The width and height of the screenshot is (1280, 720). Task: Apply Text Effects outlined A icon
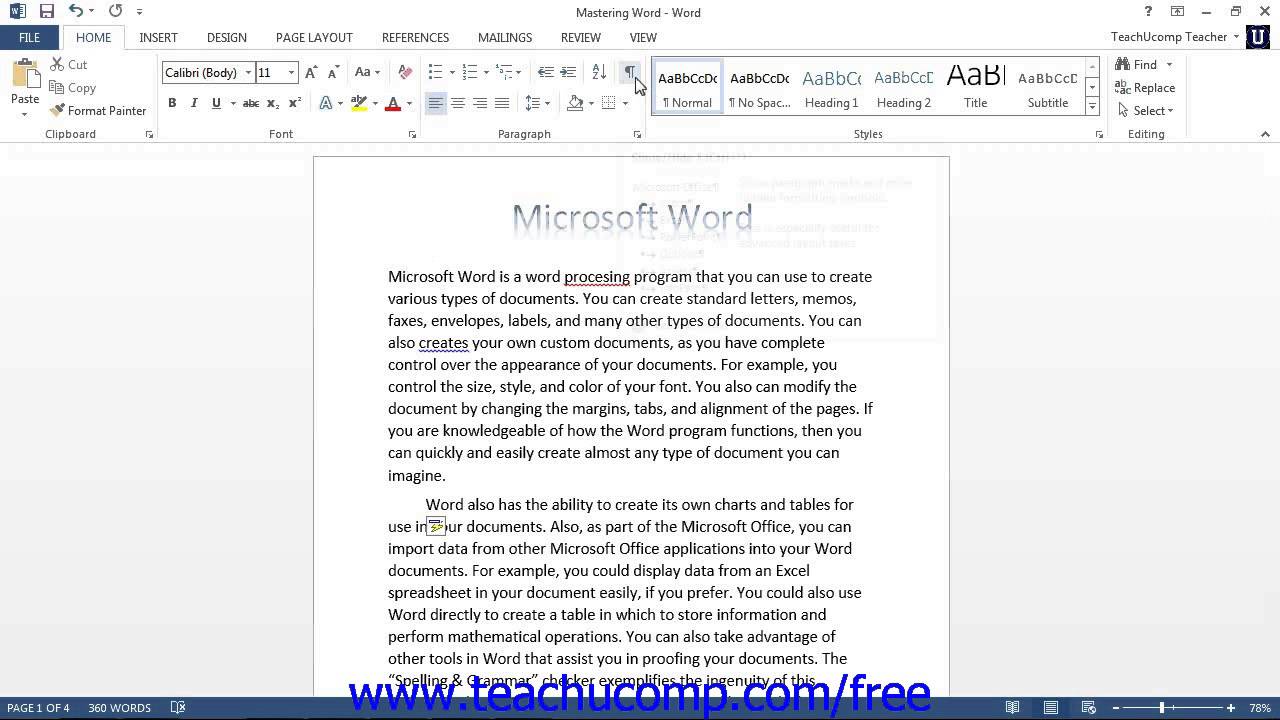point(326,103)
